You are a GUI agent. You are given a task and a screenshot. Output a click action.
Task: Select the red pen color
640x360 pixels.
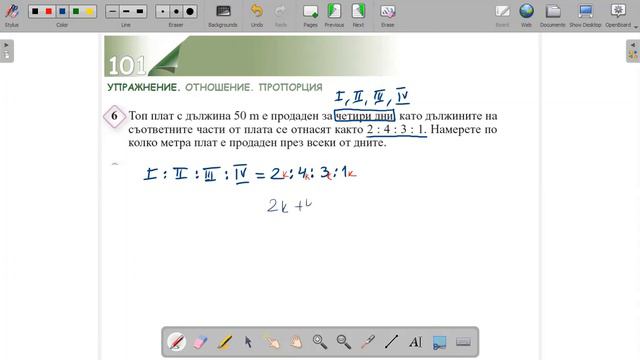49,11
